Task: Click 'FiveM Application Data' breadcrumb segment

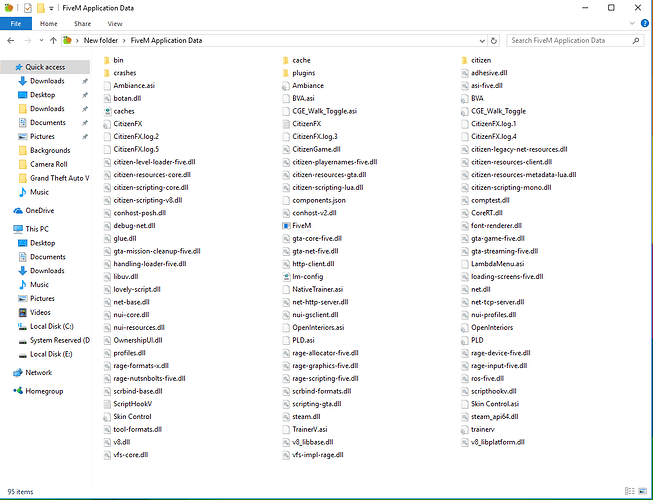Action: (x=166, y=40)
